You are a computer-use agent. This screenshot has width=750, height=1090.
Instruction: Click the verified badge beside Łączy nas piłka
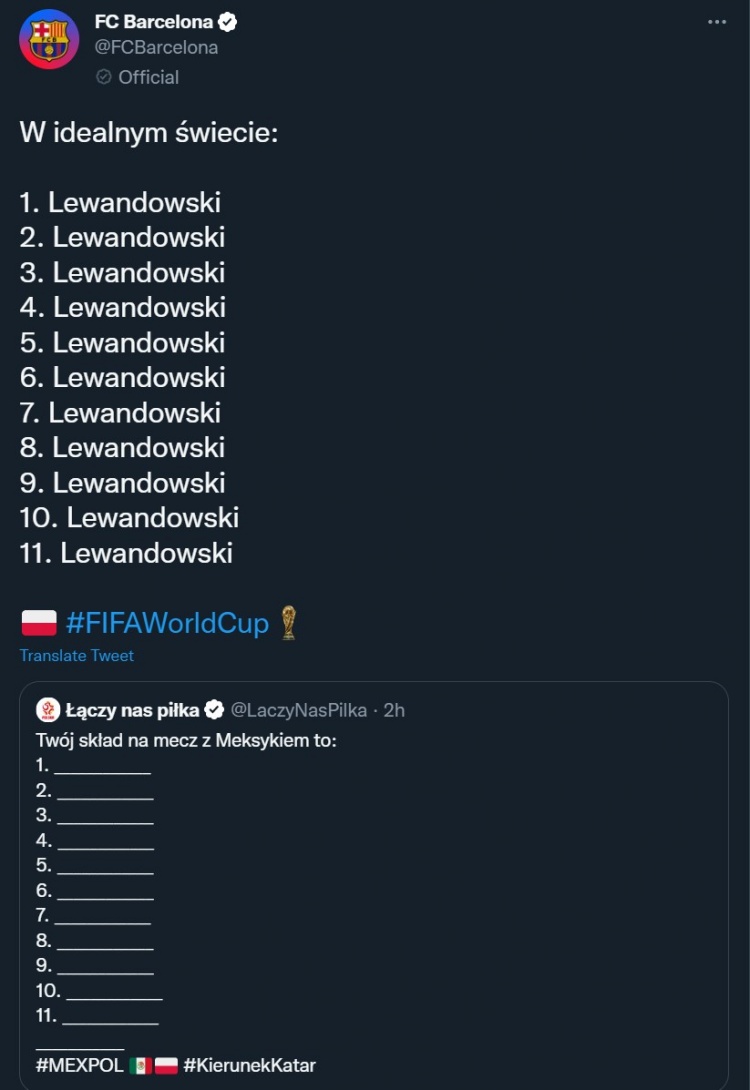[214, 710]
